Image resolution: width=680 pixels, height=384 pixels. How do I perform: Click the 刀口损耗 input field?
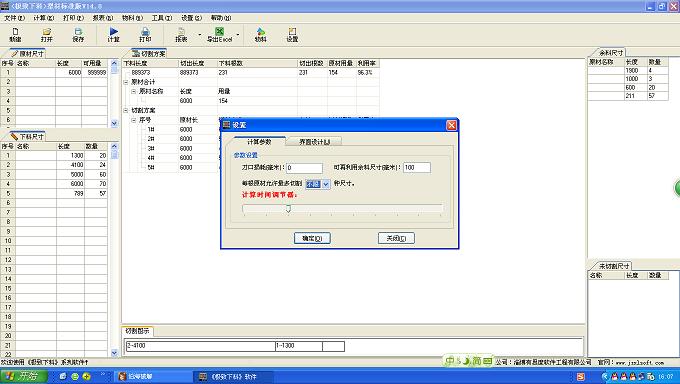click(304, 167)
